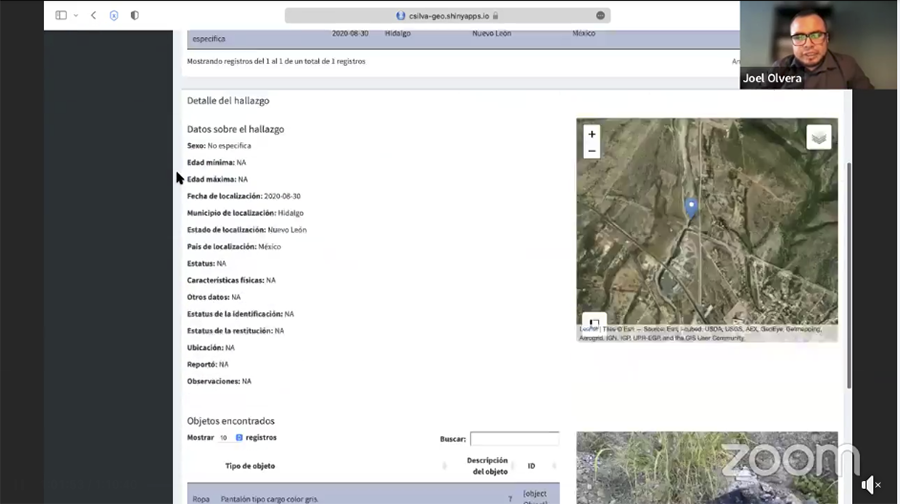Screen dimensions: 900x504
Task: Select the Pantalón tipo cargo row
Action: [x=373, y=495]
